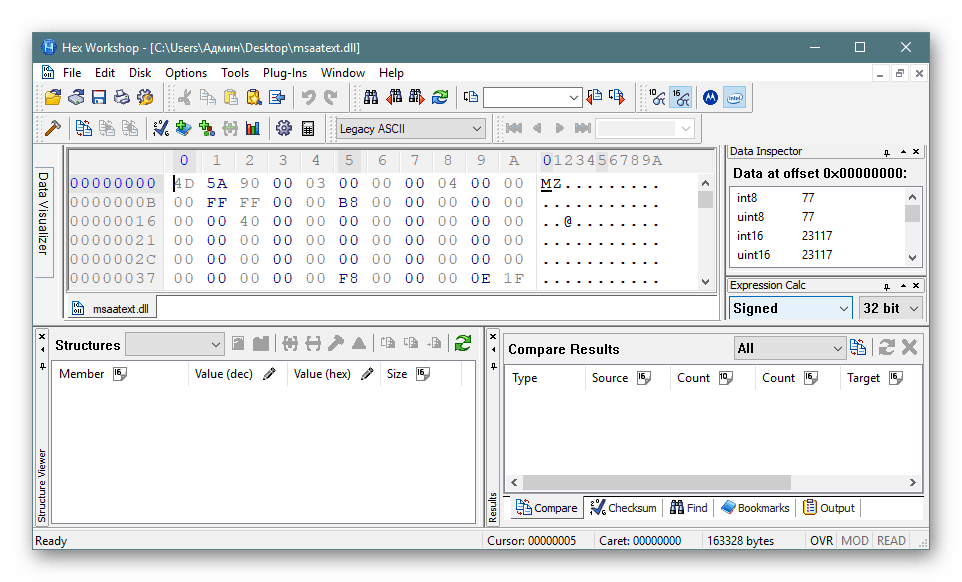Click the hammer tool icon
This screenshot has width=962, height=582.
click(x=53, y=128)
